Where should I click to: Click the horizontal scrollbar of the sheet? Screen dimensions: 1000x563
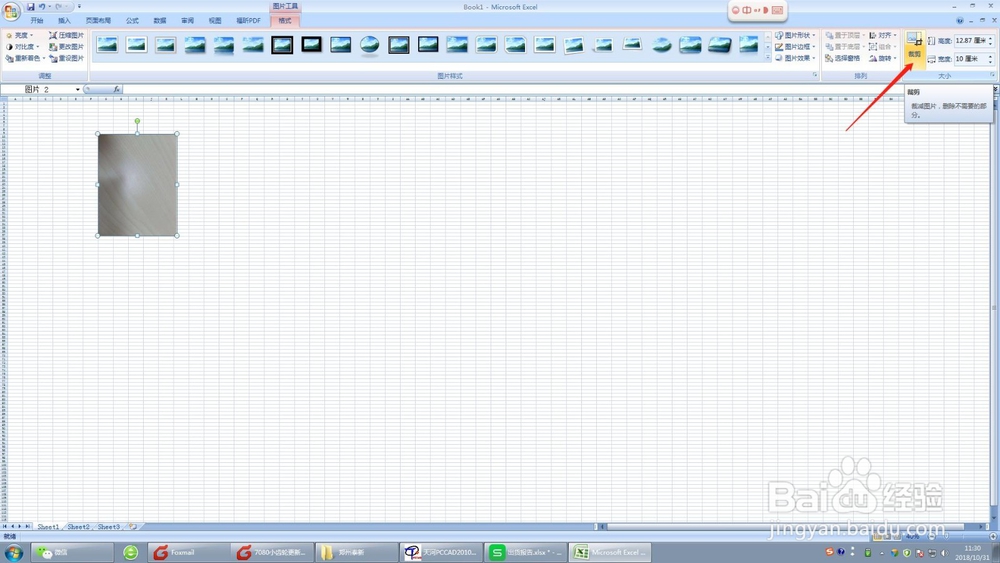pyautogui.click(x=784, y=527)
